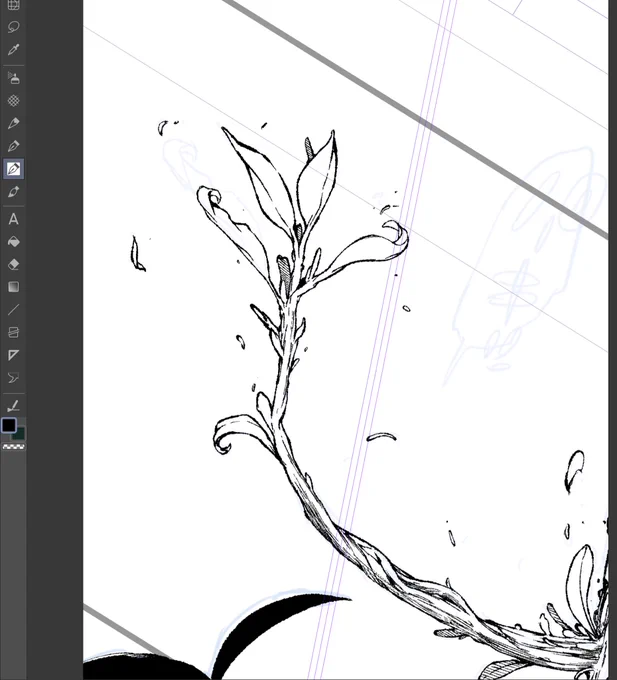Select the Lasso selection tool
This screenshot has height=680, width=617.
point(13,27)
